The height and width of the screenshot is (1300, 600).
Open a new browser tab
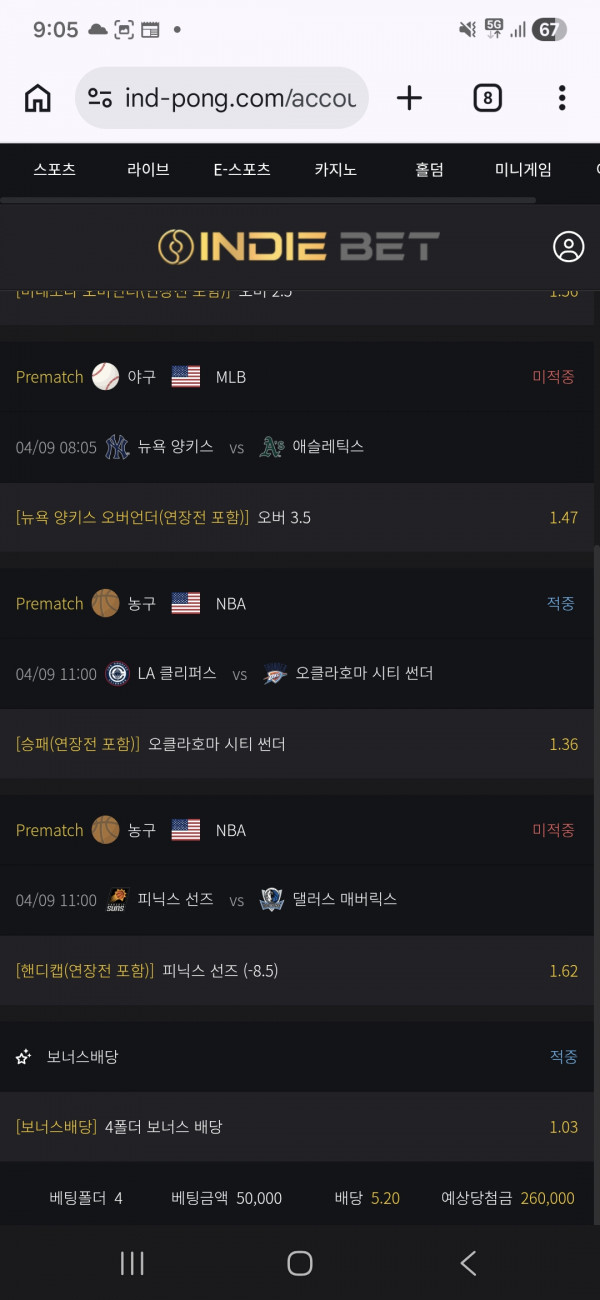(409, 98)
